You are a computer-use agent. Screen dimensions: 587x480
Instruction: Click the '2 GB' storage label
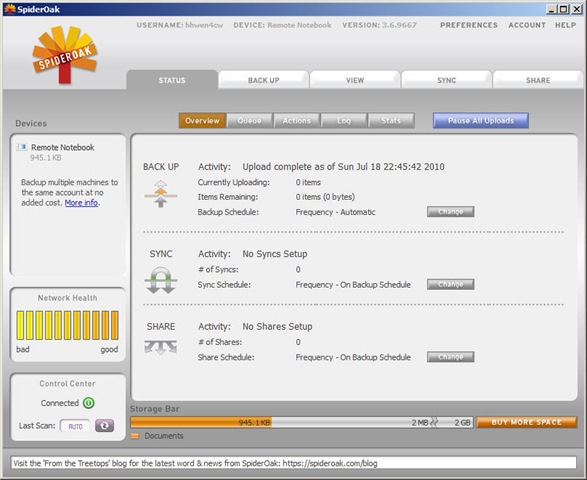pos(462,423)
